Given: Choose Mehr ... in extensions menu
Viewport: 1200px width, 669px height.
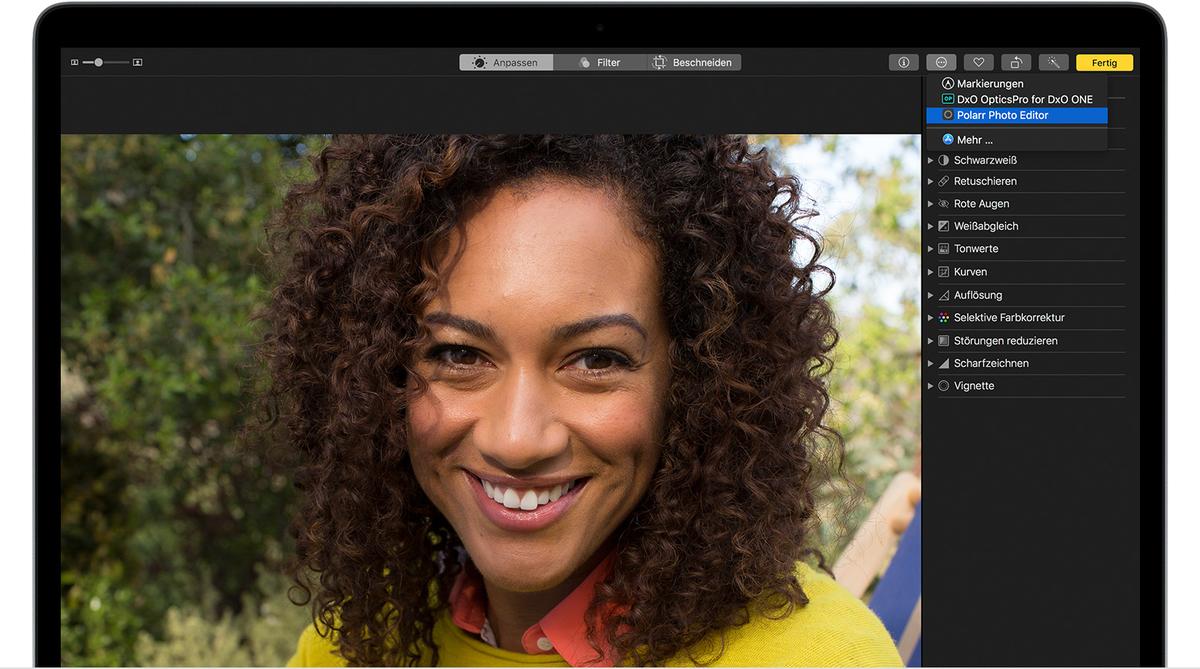Looking at the screenshot, I should [1017, 140].
